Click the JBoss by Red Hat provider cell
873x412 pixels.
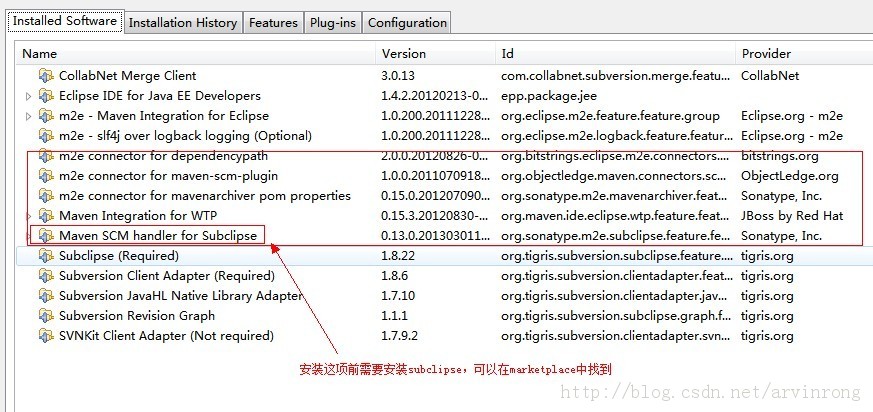pos(792,216)
